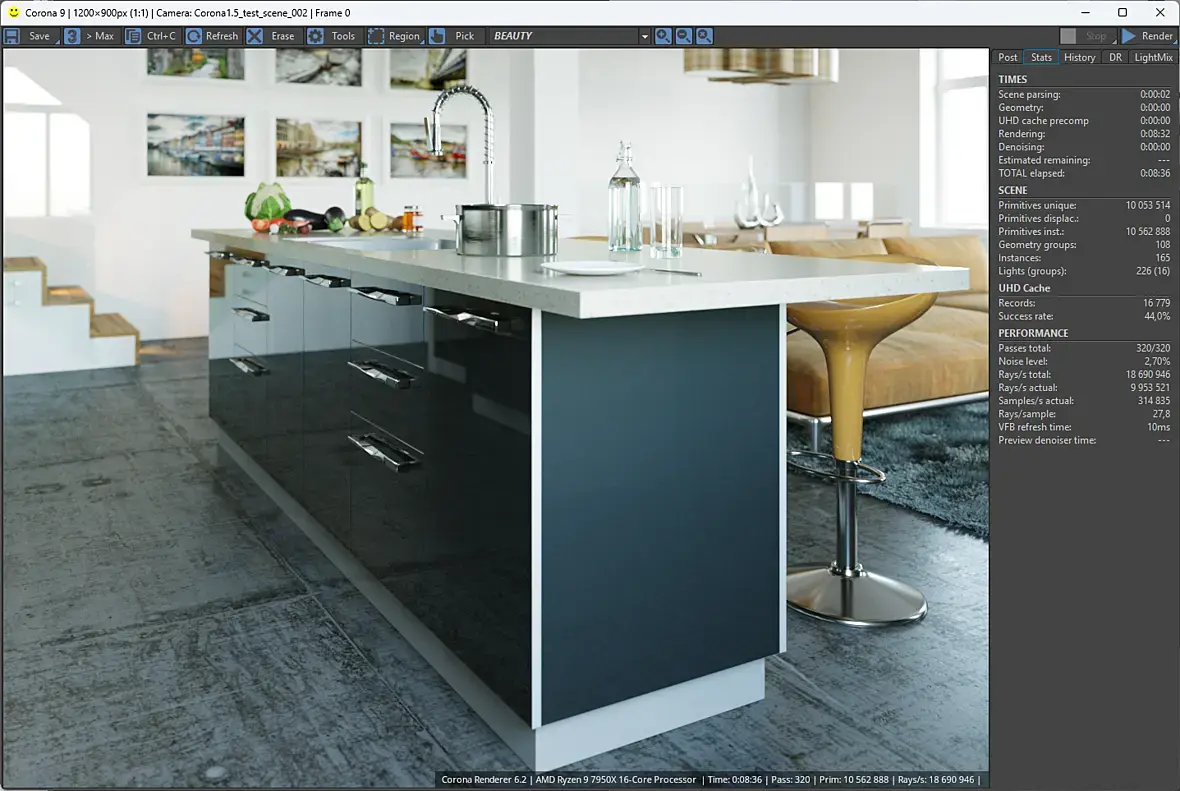1180x791 pixels.
Task: Zoom out with the magnifier minus icon
Action: click(x=684, y=36)
